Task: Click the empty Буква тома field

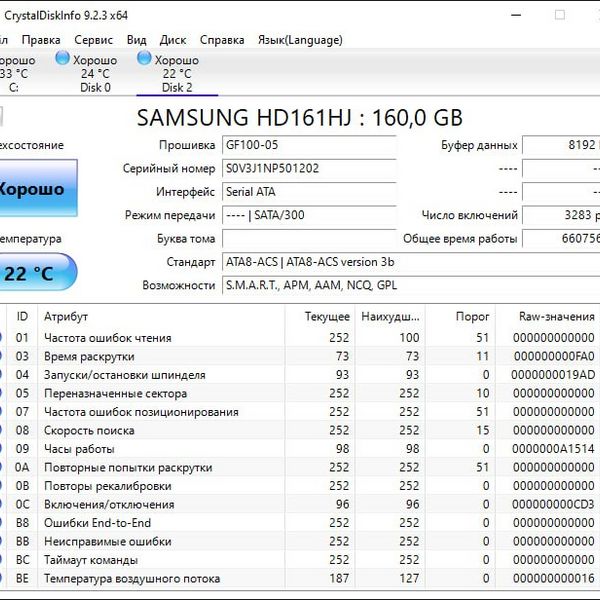Action: (309, 239)
